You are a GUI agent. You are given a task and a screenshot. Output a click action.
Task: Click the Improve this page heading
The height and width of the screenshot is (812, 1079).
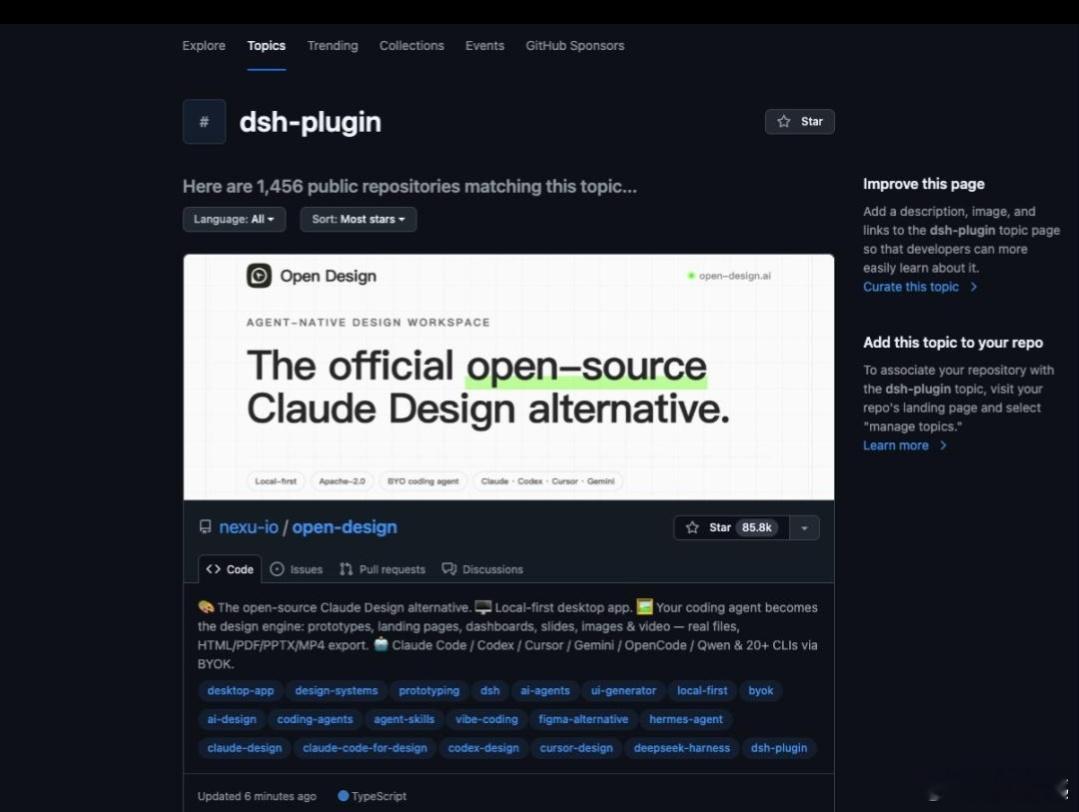tap(923, 184)
